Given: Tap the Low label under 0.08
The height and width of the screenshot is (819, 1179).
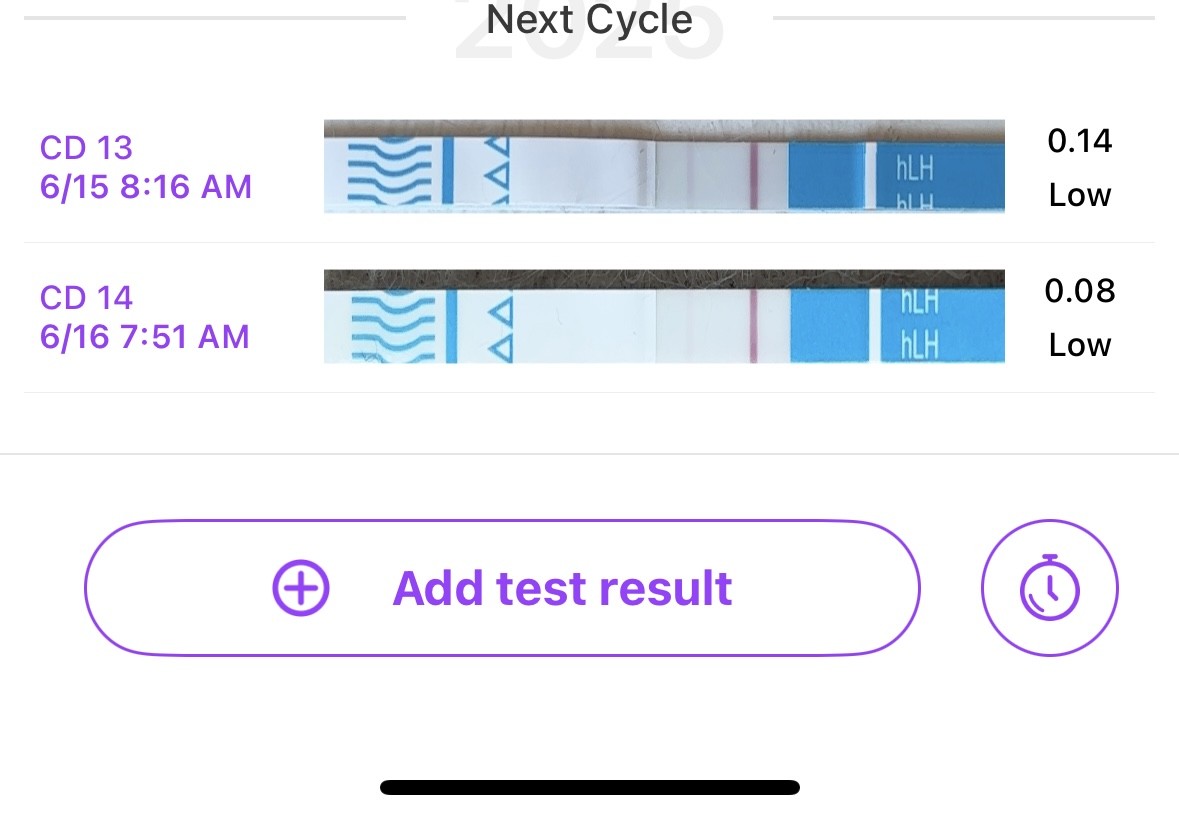Looking at the screenshot, I should click(x=1079, y=345).
